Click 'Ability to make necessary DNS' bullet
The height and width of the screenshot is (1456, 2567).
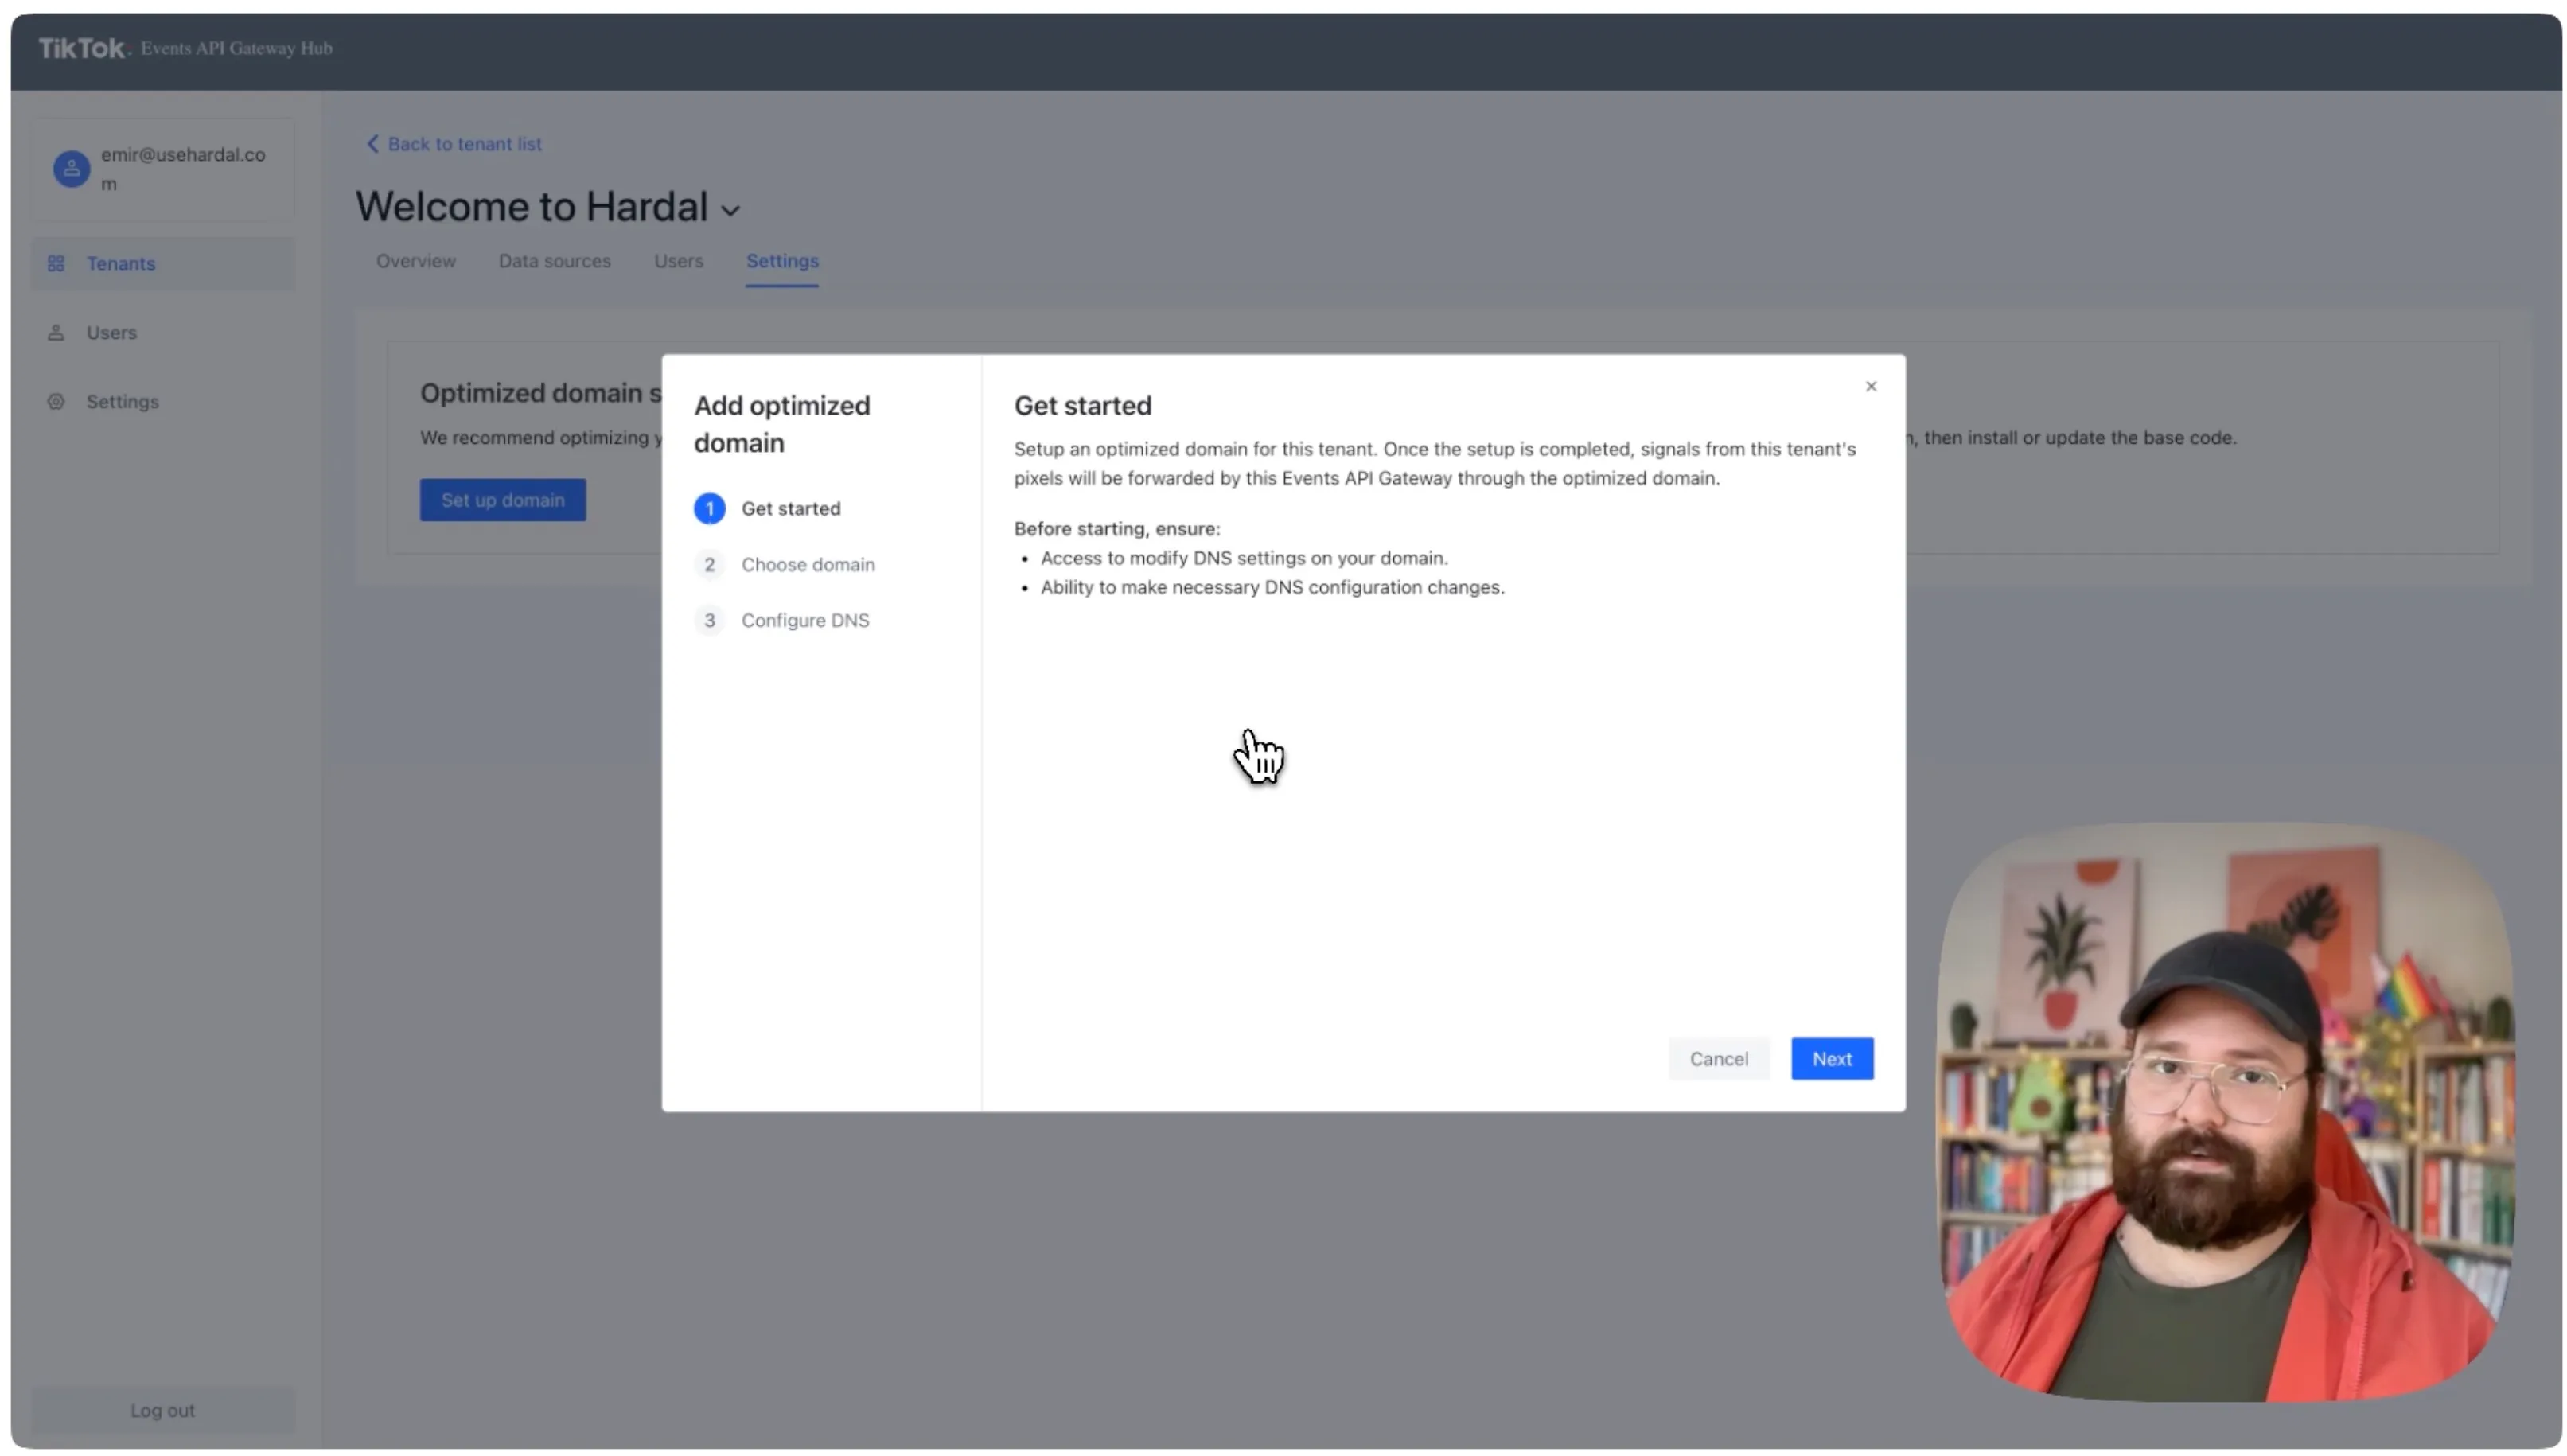point(1271,587)
